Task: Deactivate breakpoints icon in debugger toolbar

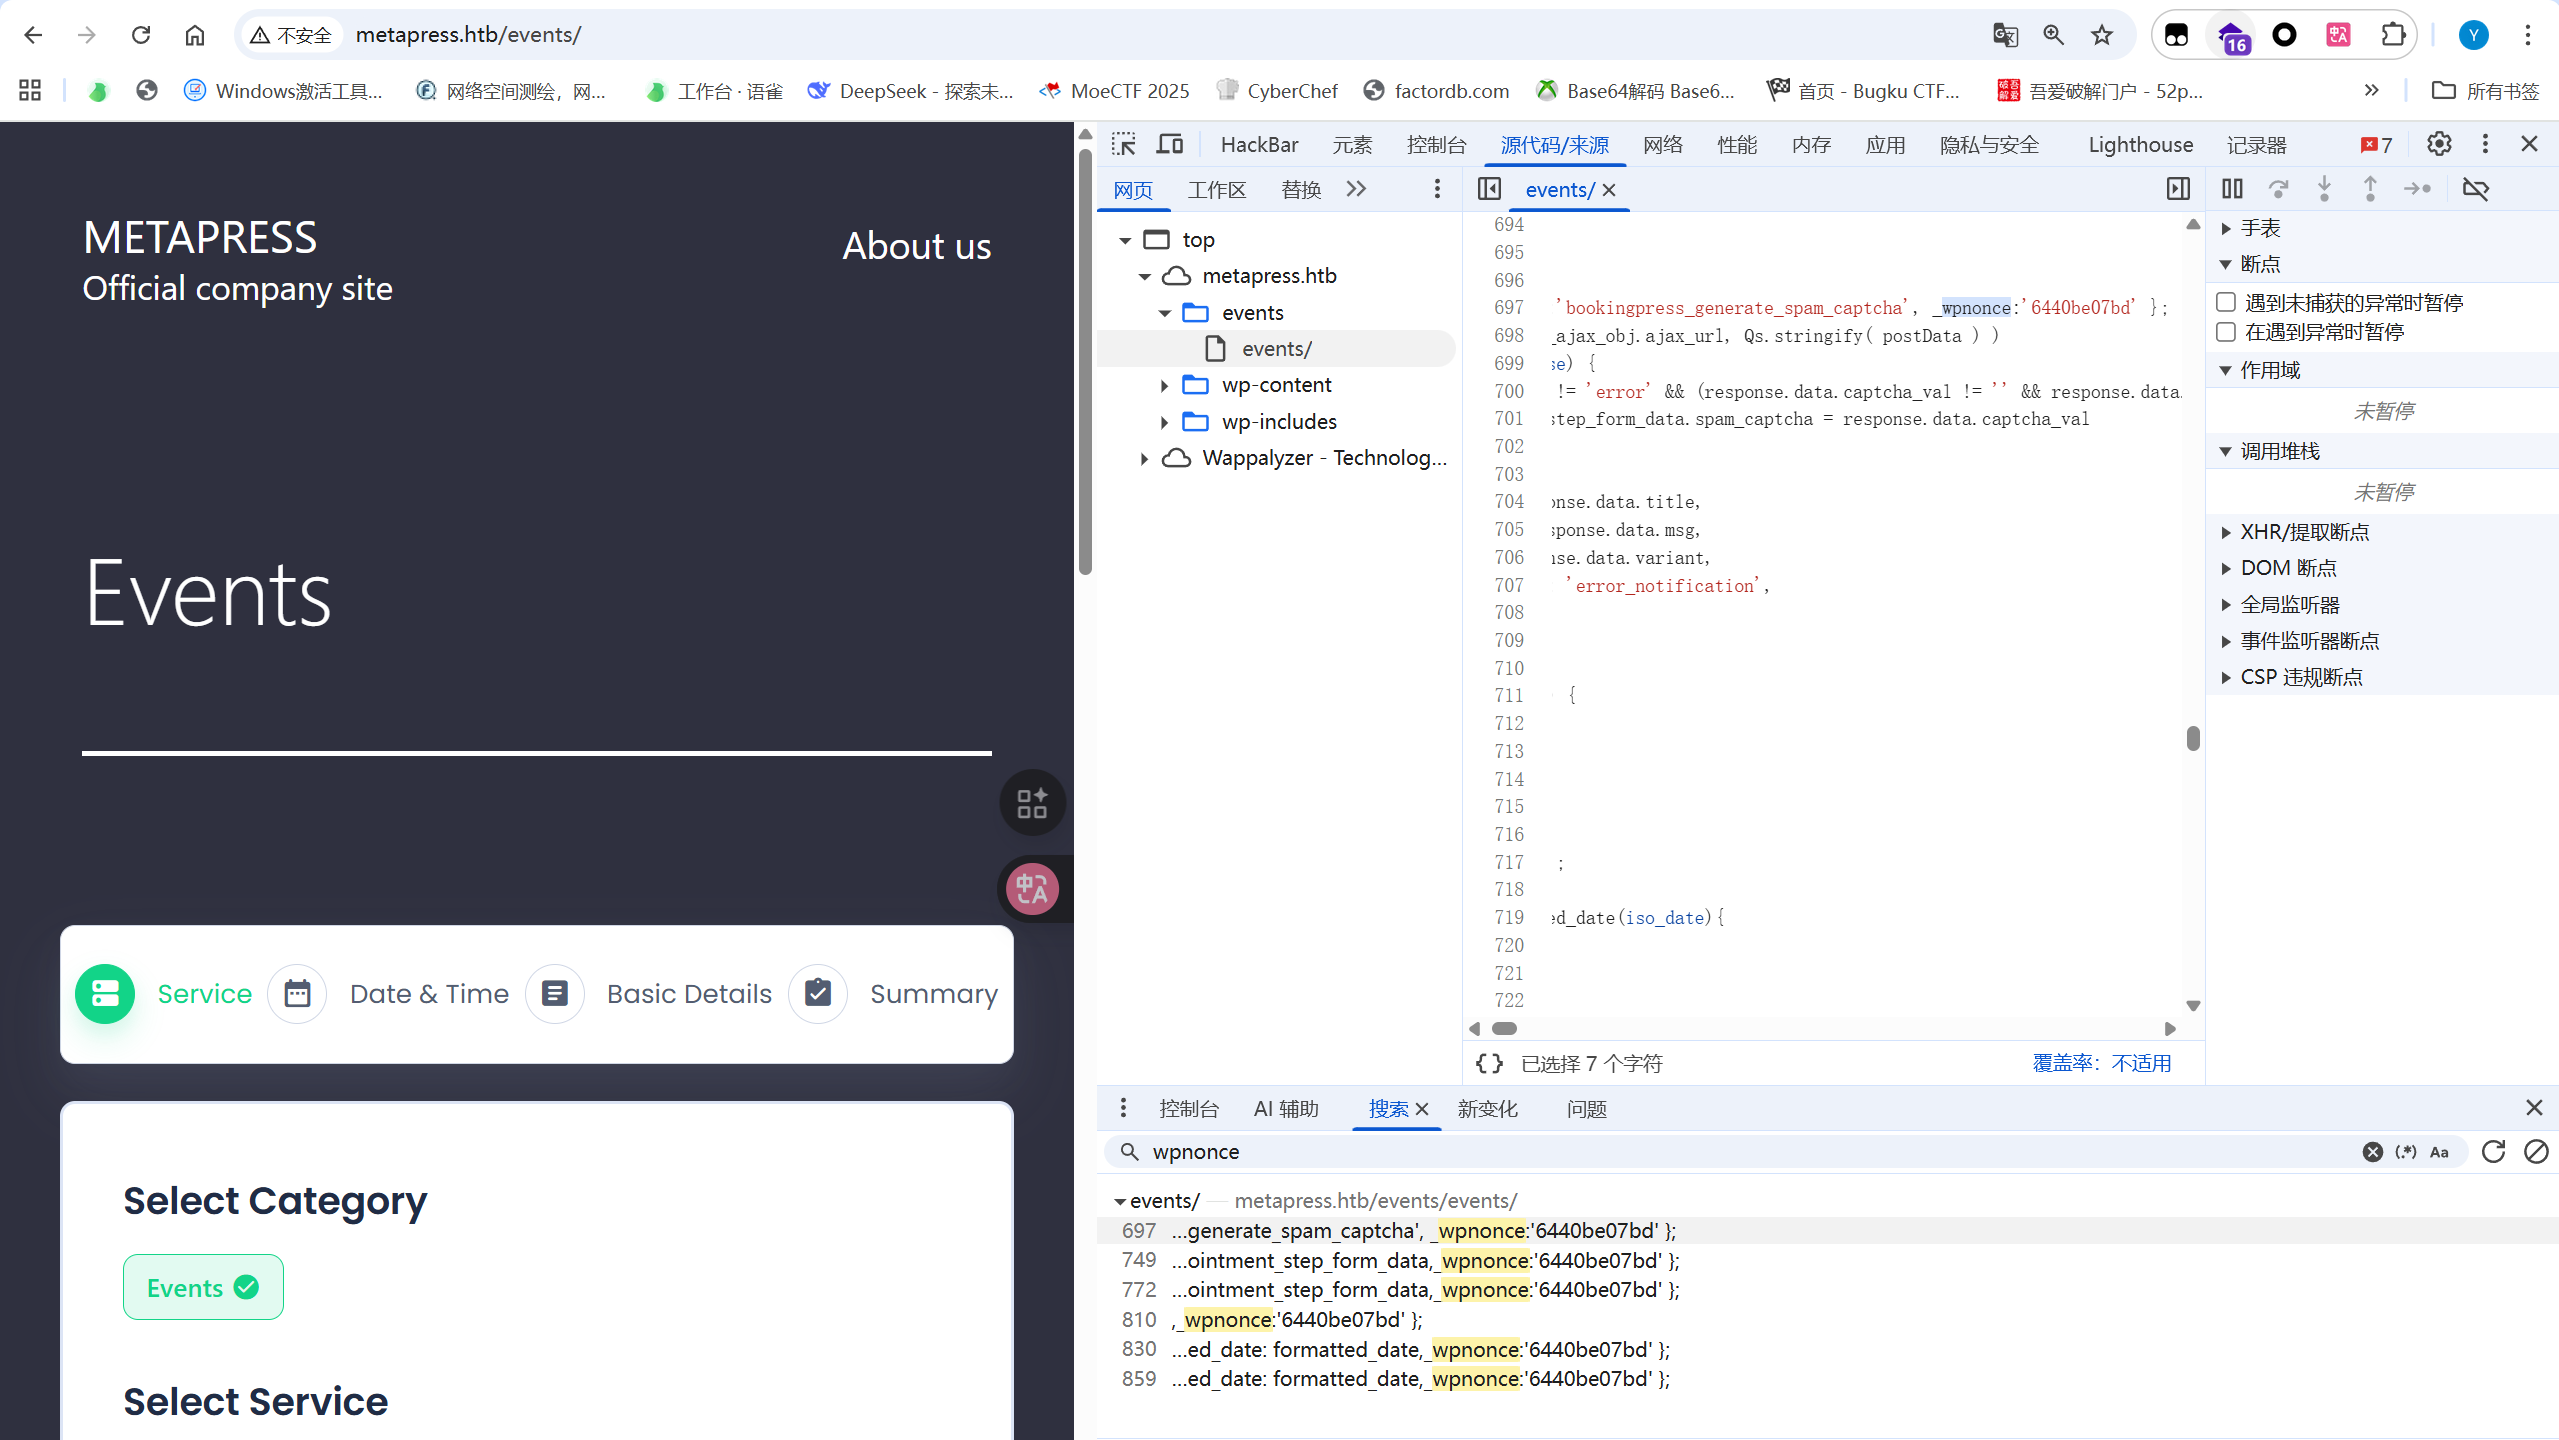Action: pyautogui.click(x=2475, y=189)
